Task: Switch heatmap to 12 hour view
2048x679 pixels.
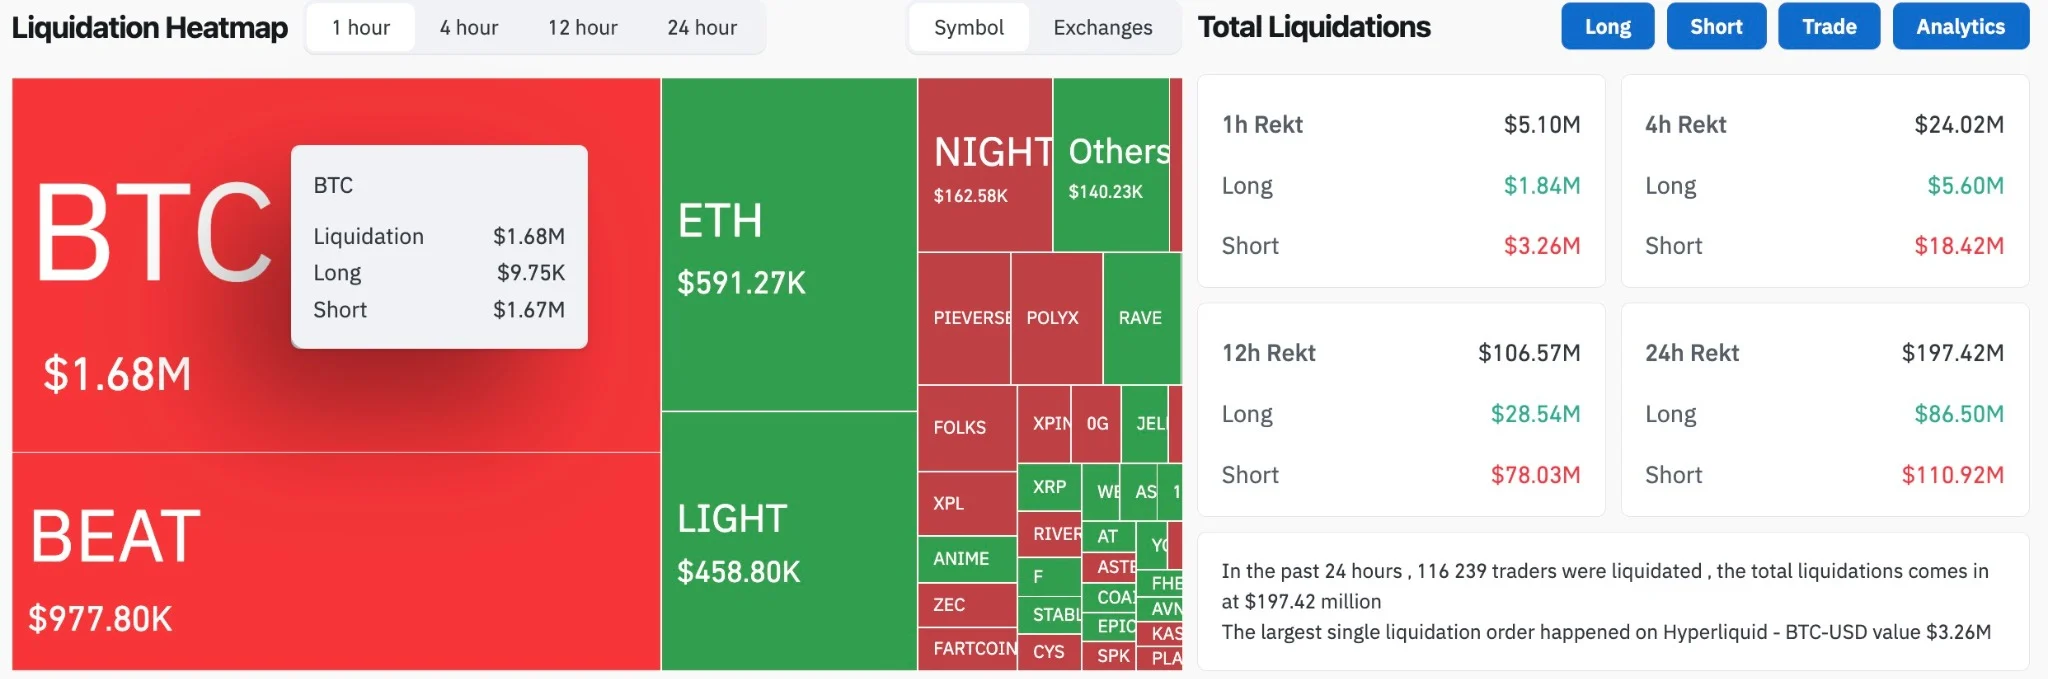Action: tap(582, 28)
